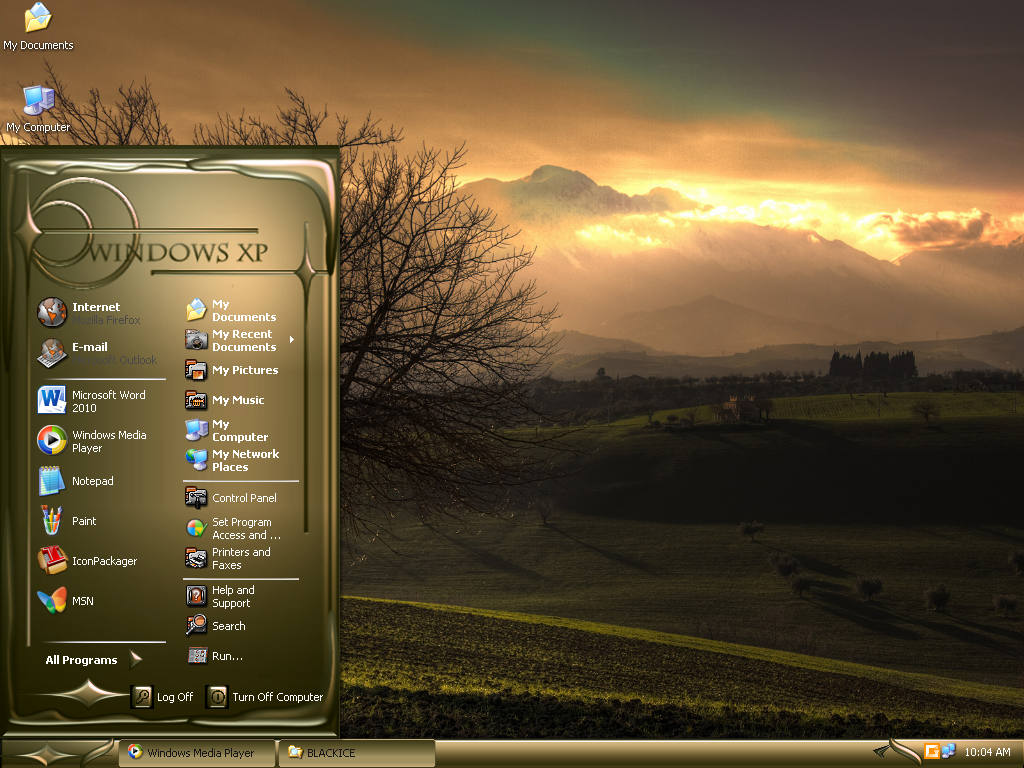Click the 'IconPackager' label

(x=104, y=561)
